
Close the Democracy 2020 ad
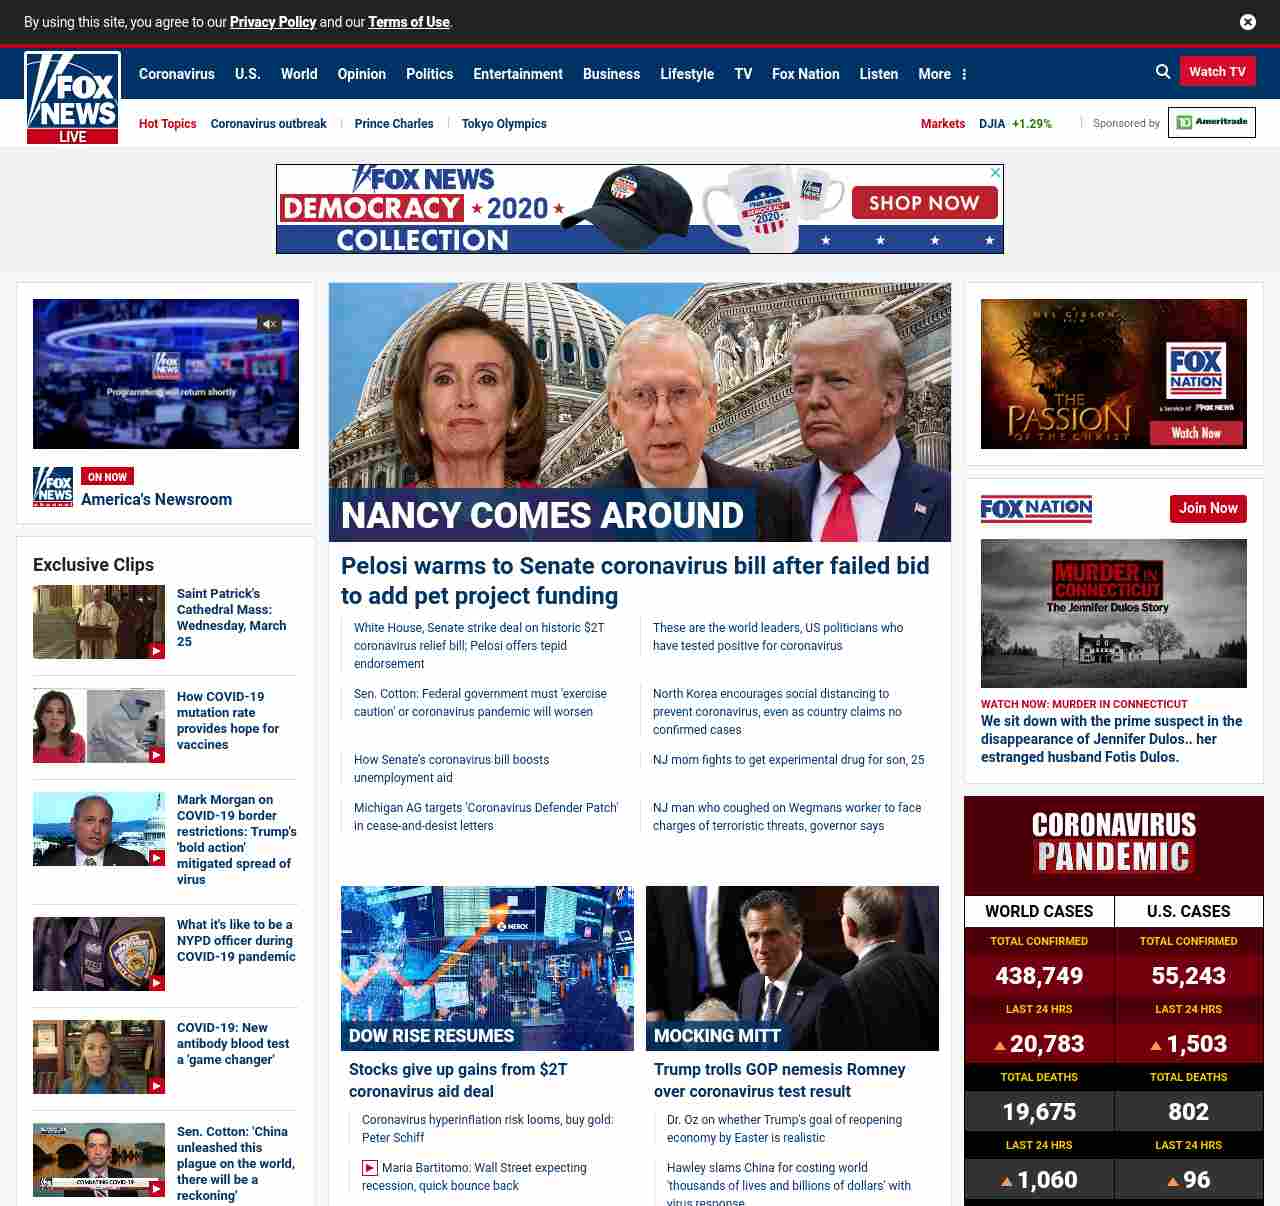coord(995,173)
